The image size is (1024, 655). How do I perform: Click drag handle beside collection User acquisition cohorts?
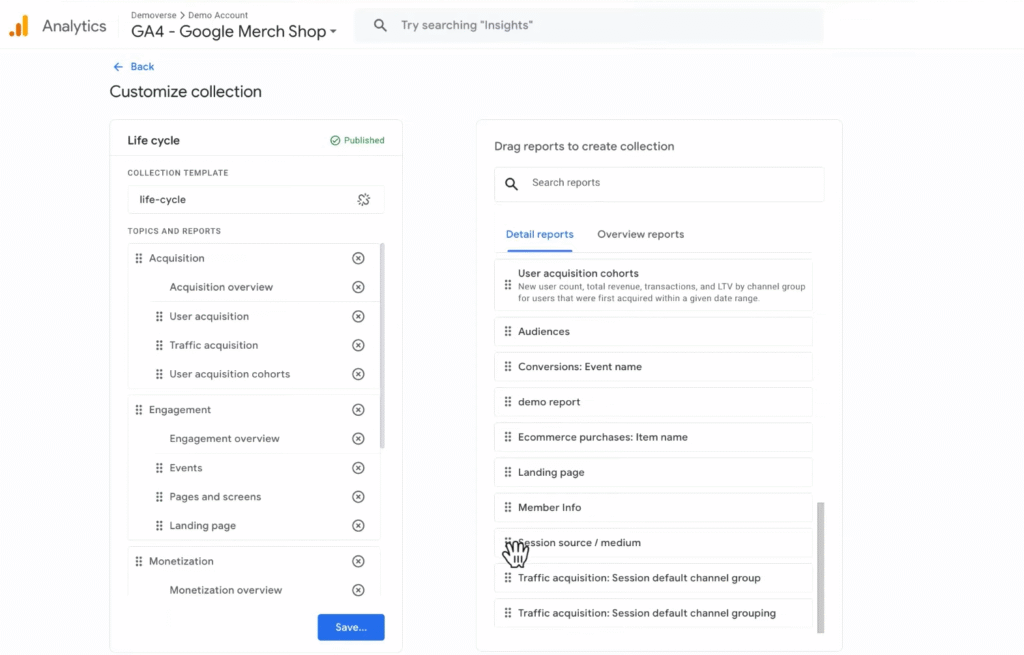coord(159,374)
